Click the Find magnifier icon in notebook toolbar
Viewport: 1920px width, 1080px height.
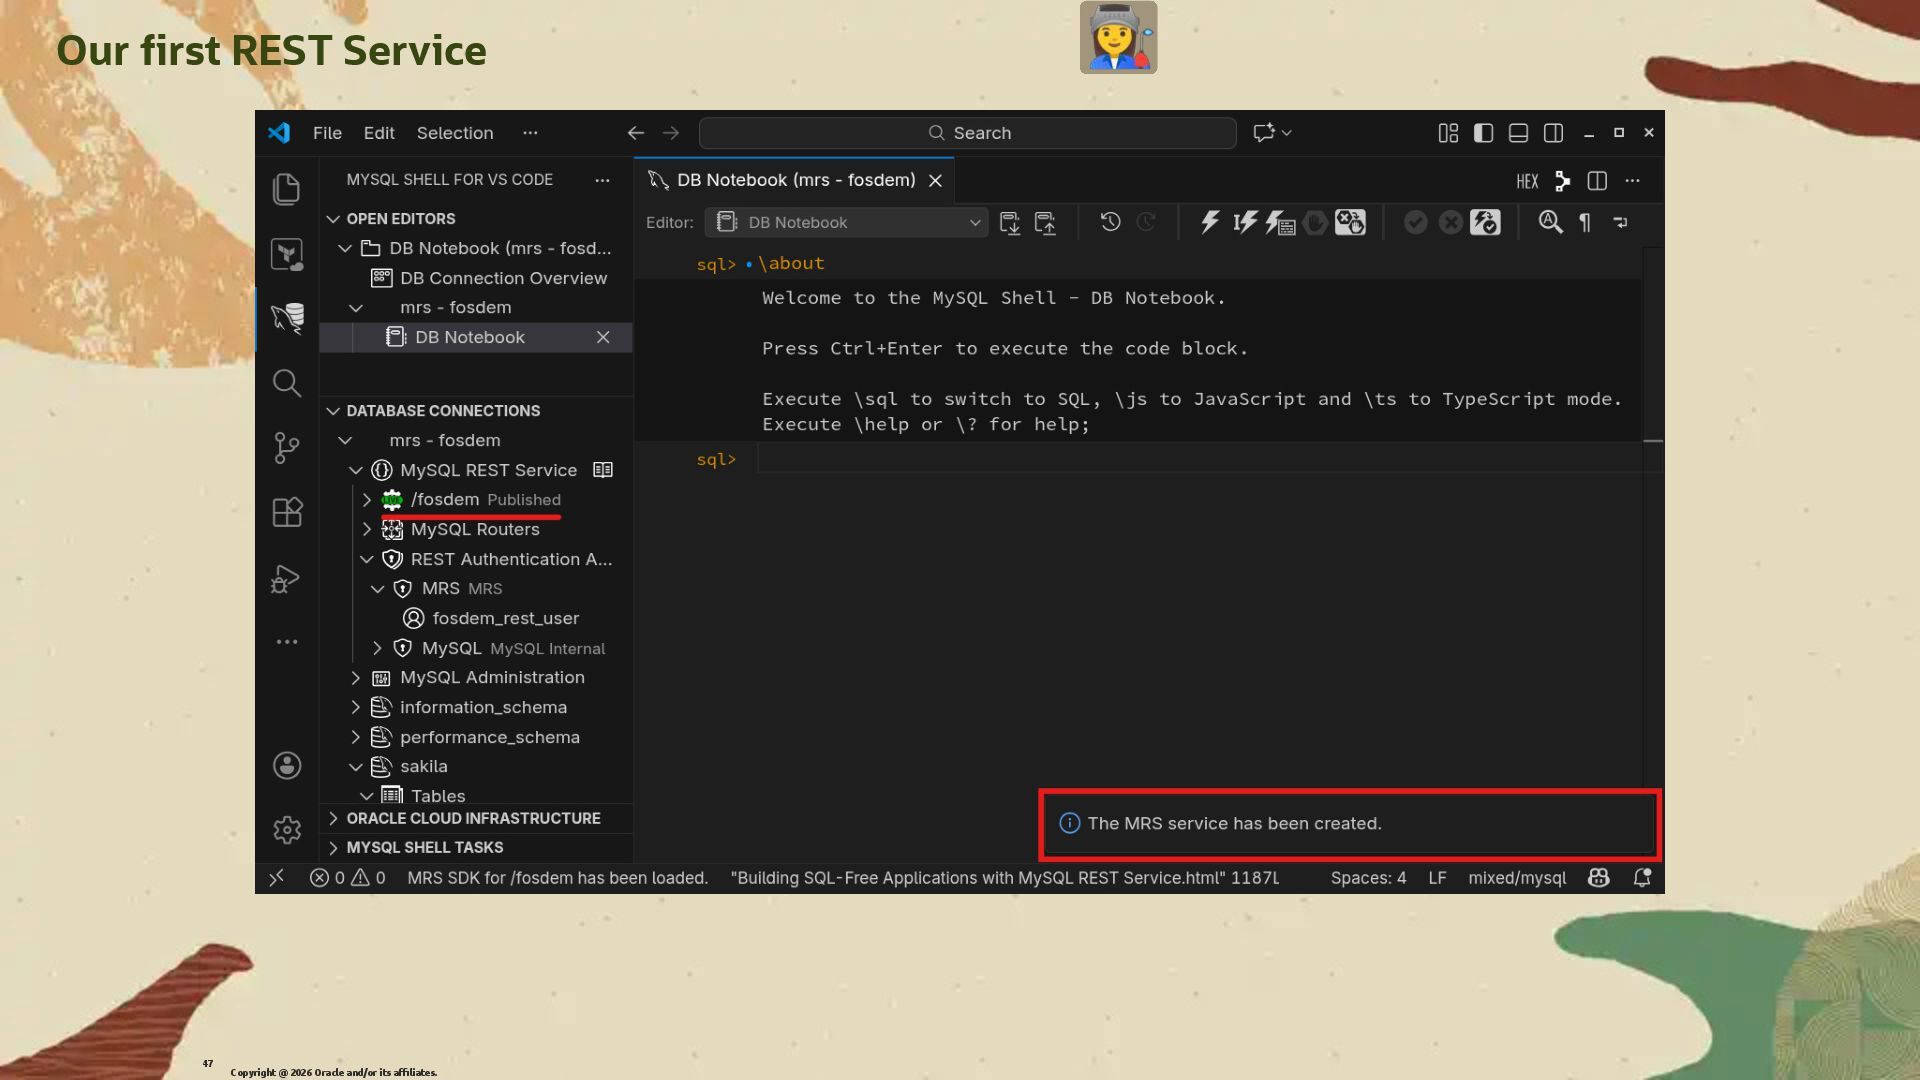pos(1550,222)
